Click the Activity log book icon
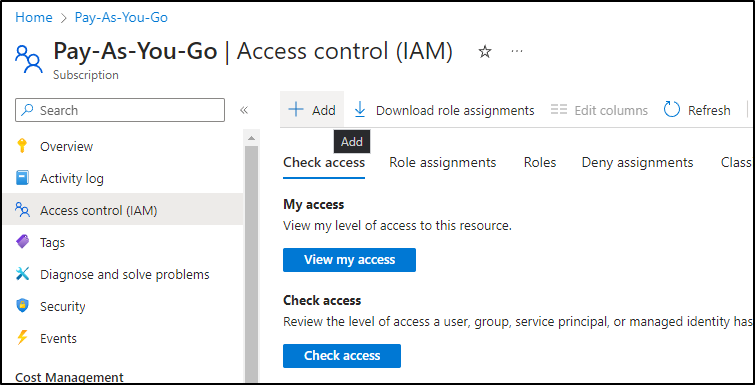The width and height of the screenshot is (755, 385). click(x=22, y=178)
